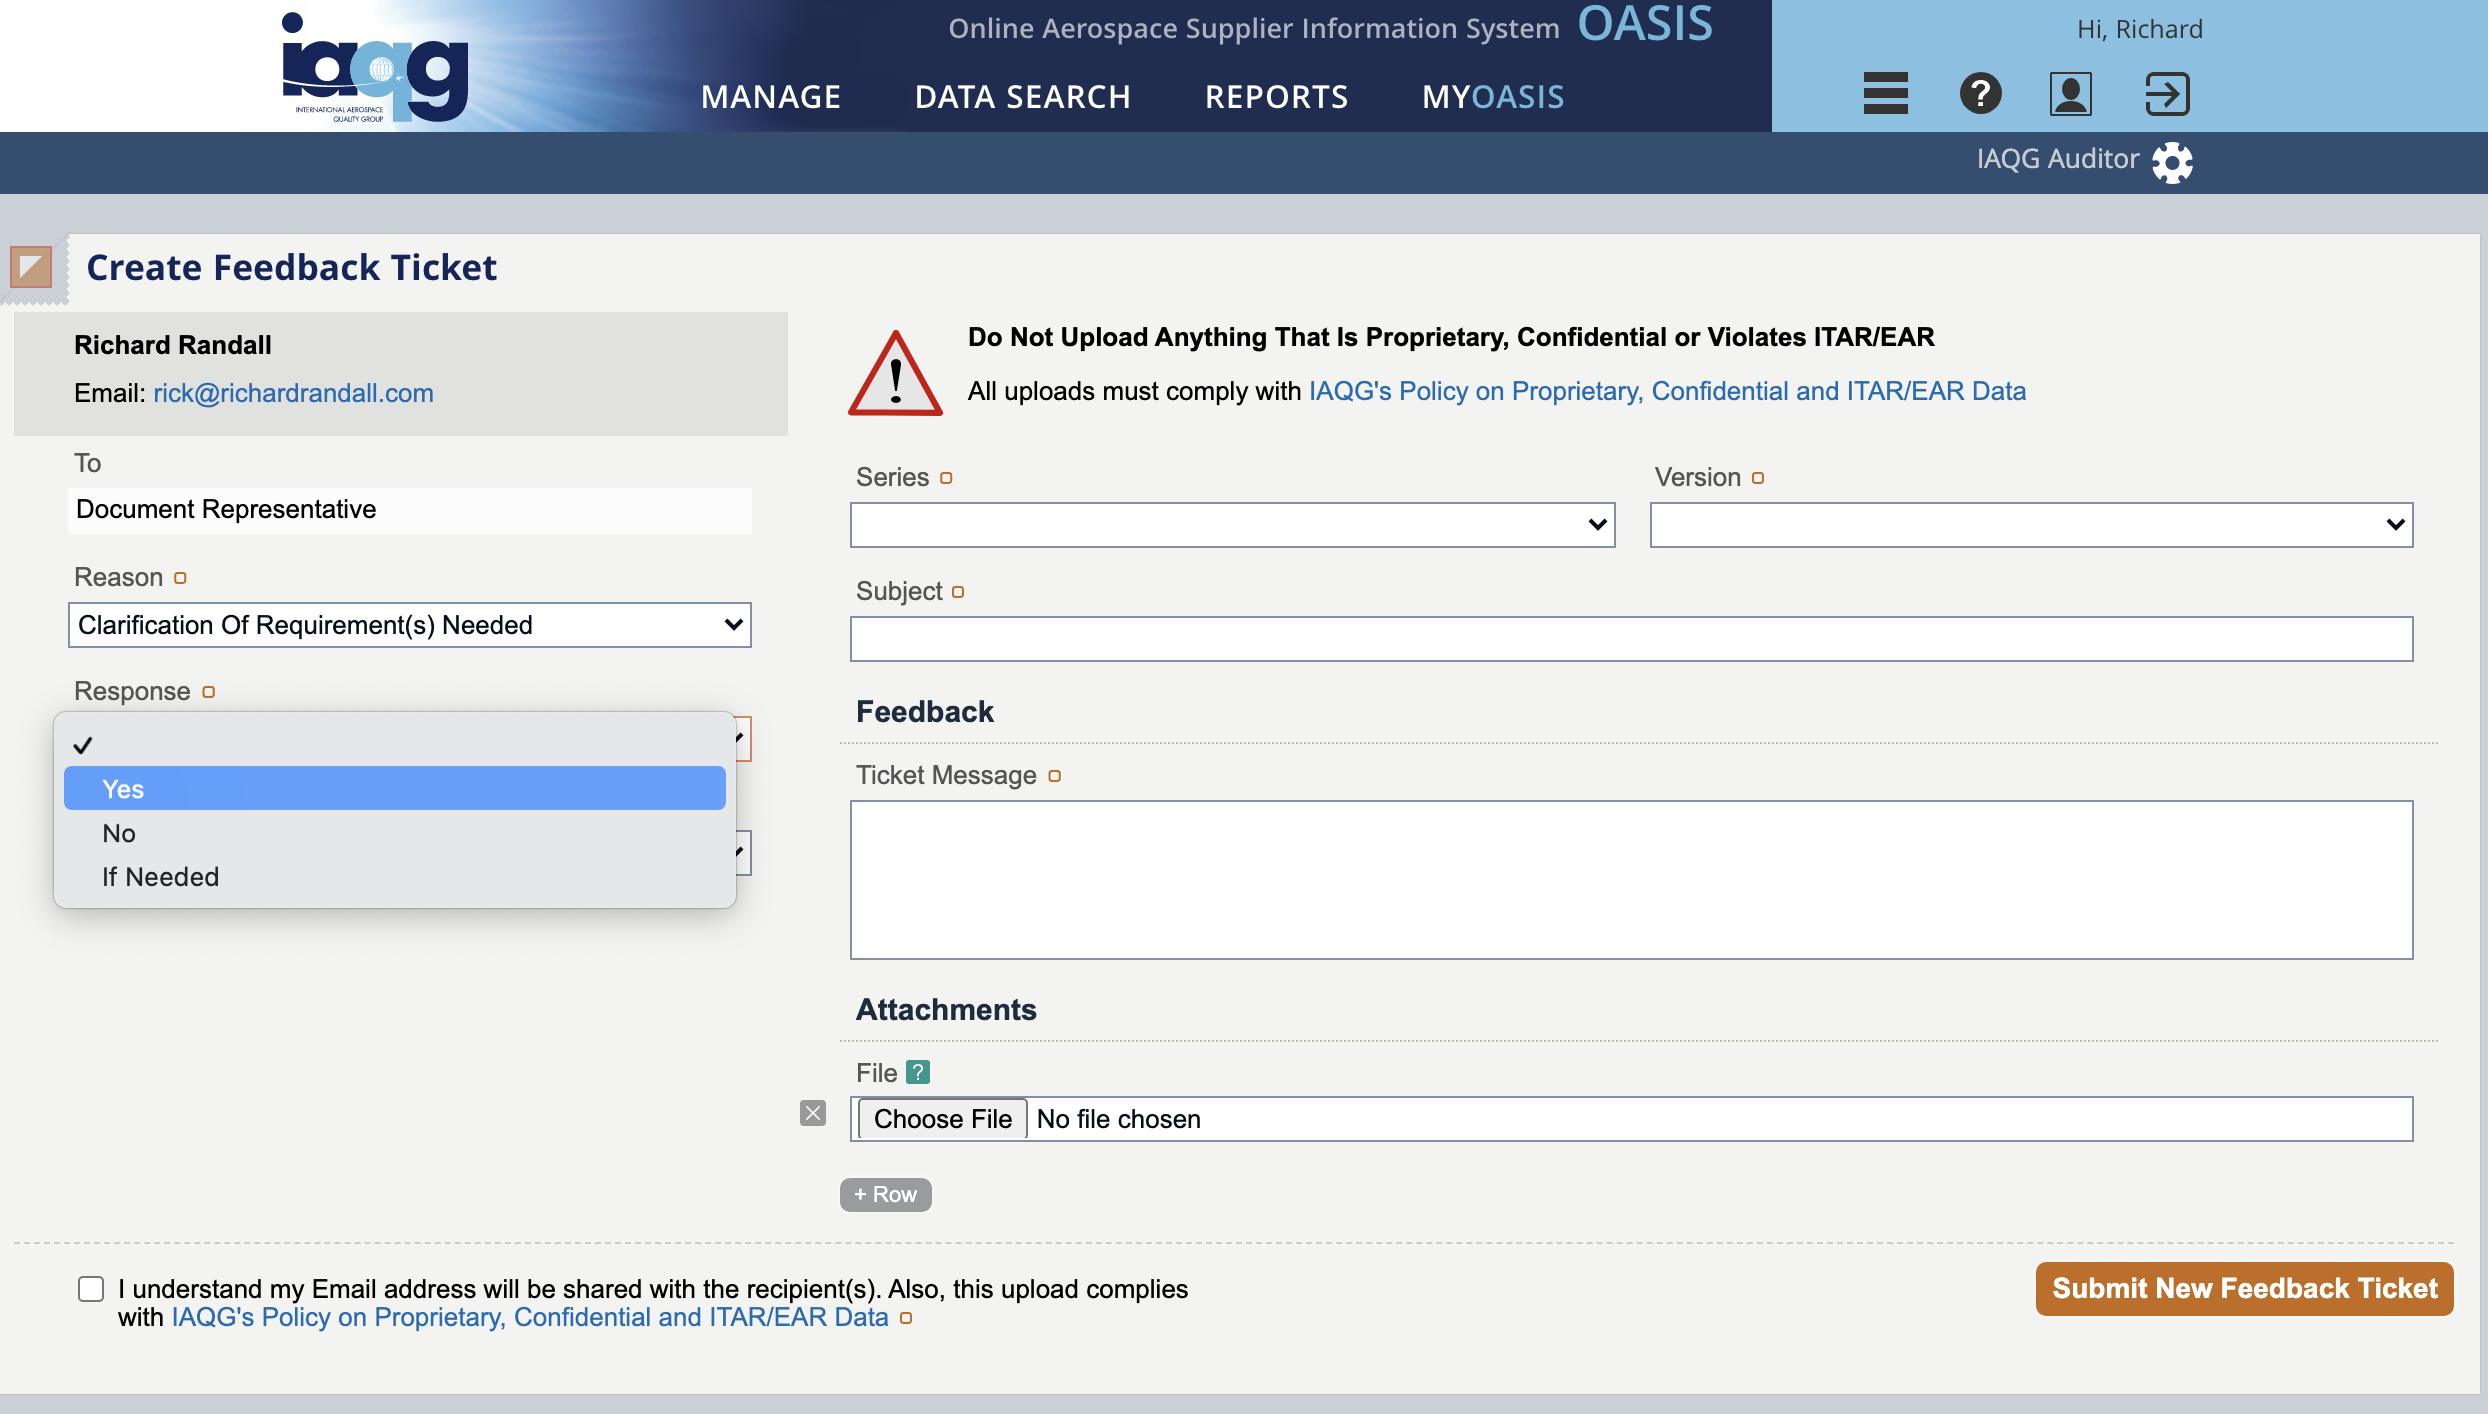Open the Reason dropdown
Image resolution: width=2488 pixels, height=1414 pixels.
point(410,625)
